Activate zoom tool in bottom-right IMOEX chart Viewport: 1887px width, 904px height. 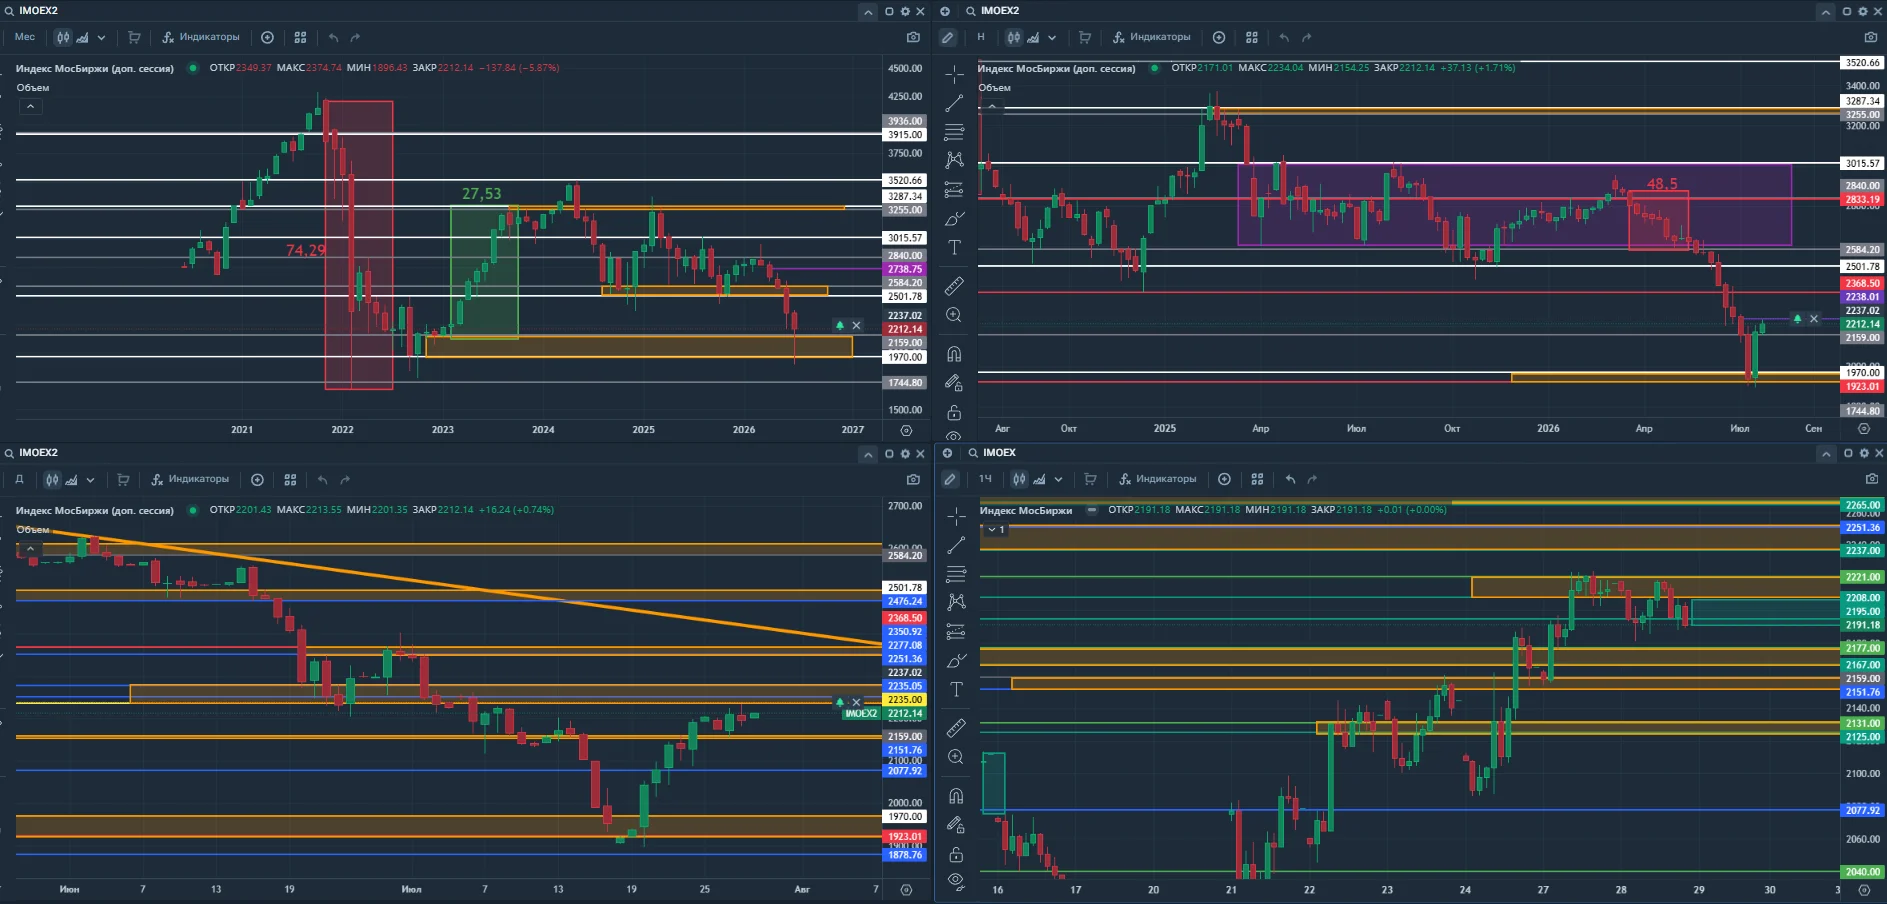point(956,757)
